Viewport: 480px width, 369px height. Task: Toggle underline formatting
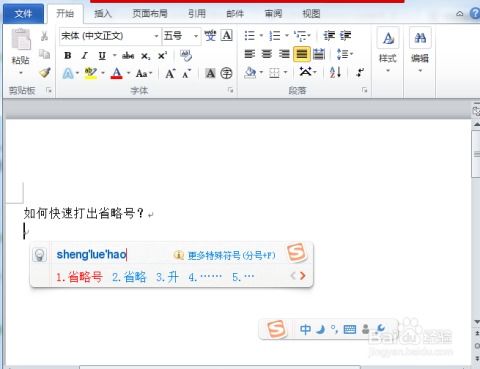click(102, 56)
